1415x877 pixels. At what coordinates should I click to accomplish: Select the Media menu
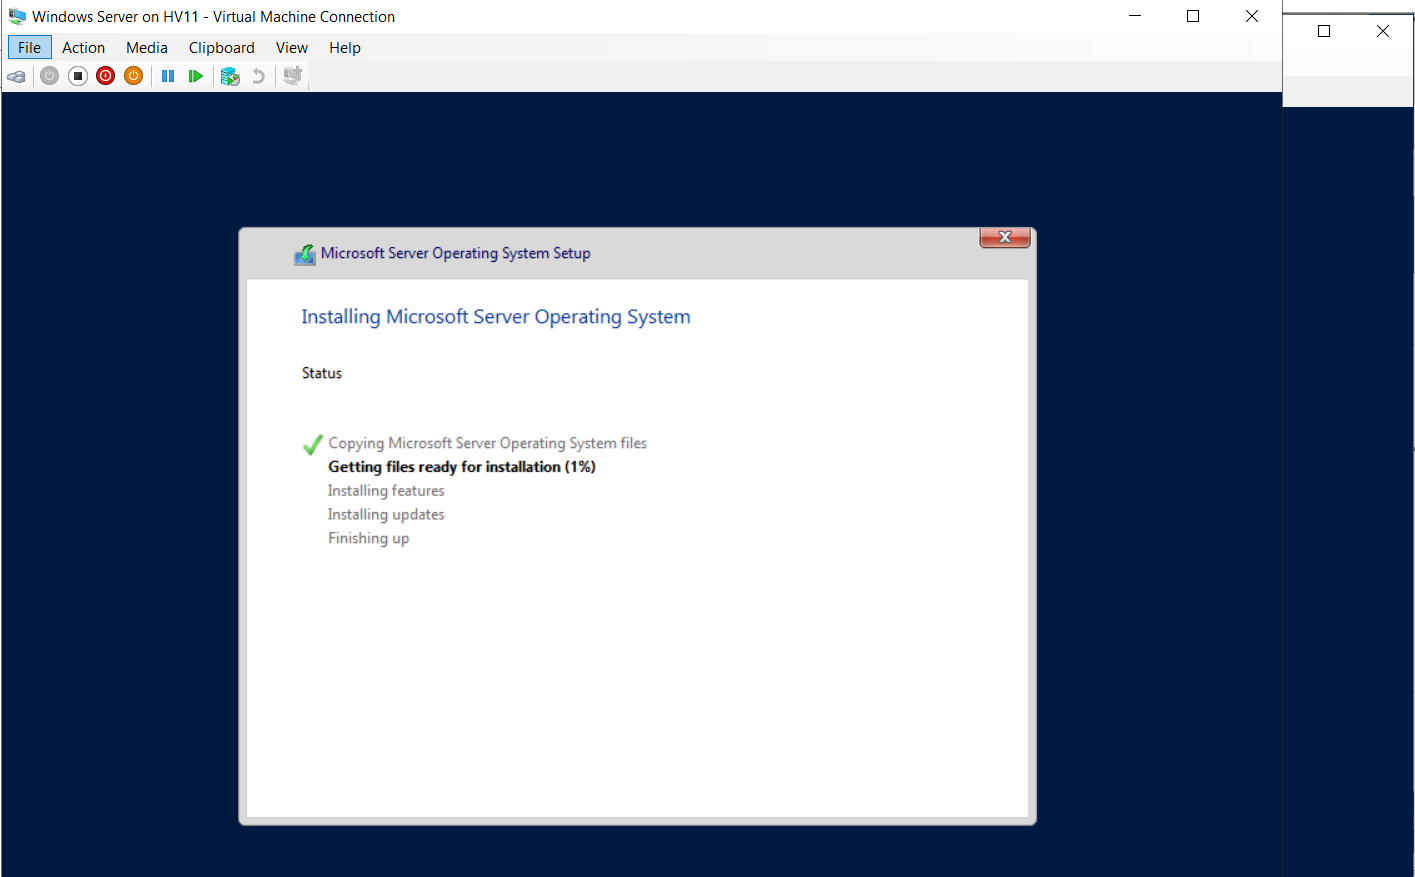click(x=146, y=47)
